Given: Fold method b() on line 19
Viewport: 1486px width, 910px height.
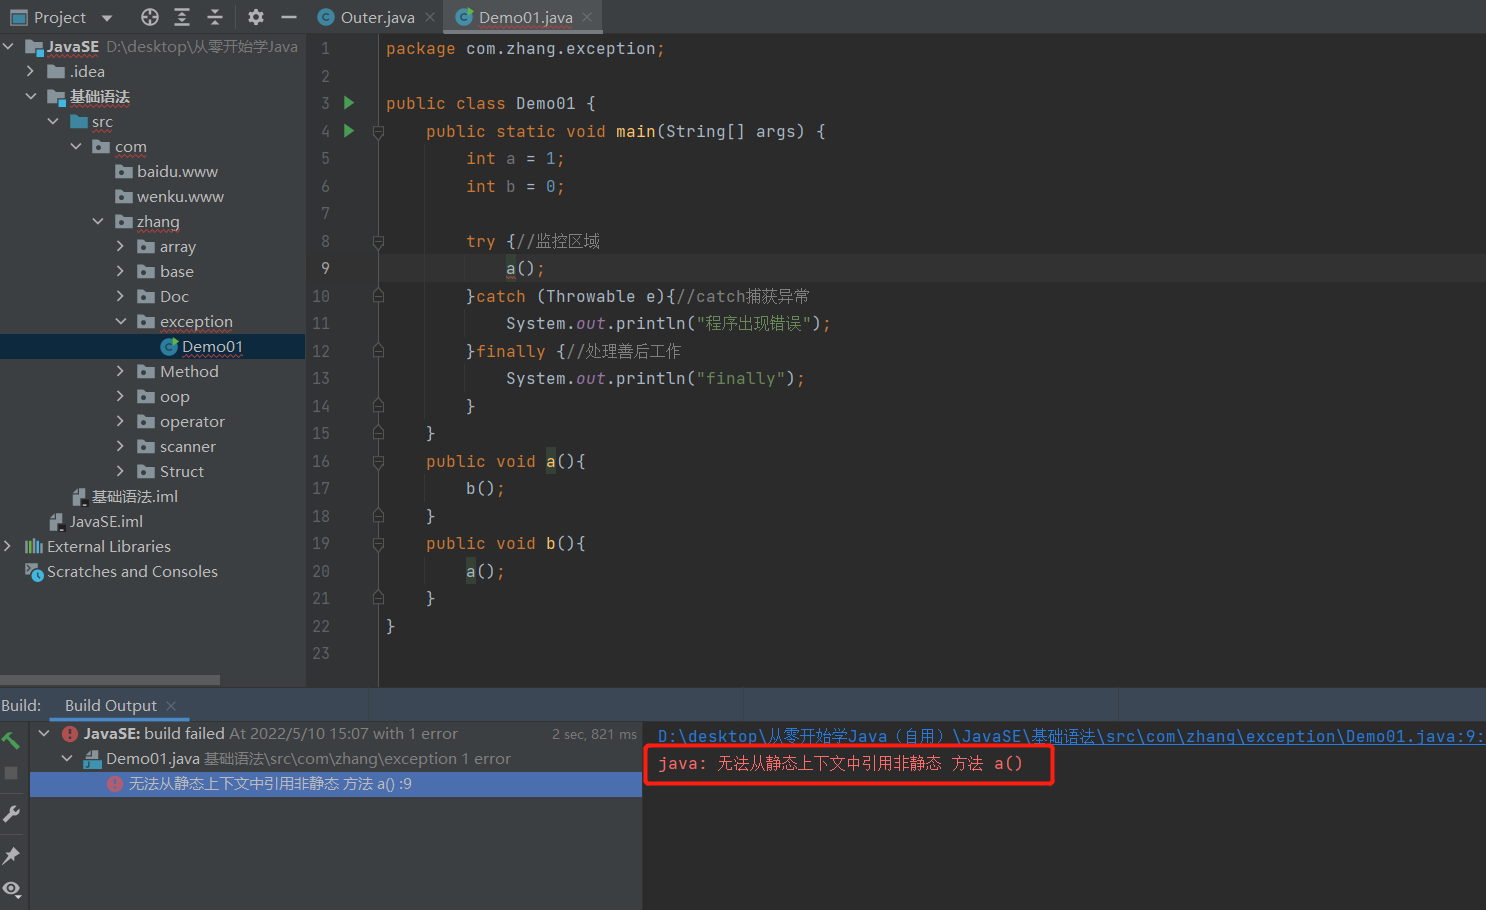Looking at the screenshot, I should [x=378, y=544].
